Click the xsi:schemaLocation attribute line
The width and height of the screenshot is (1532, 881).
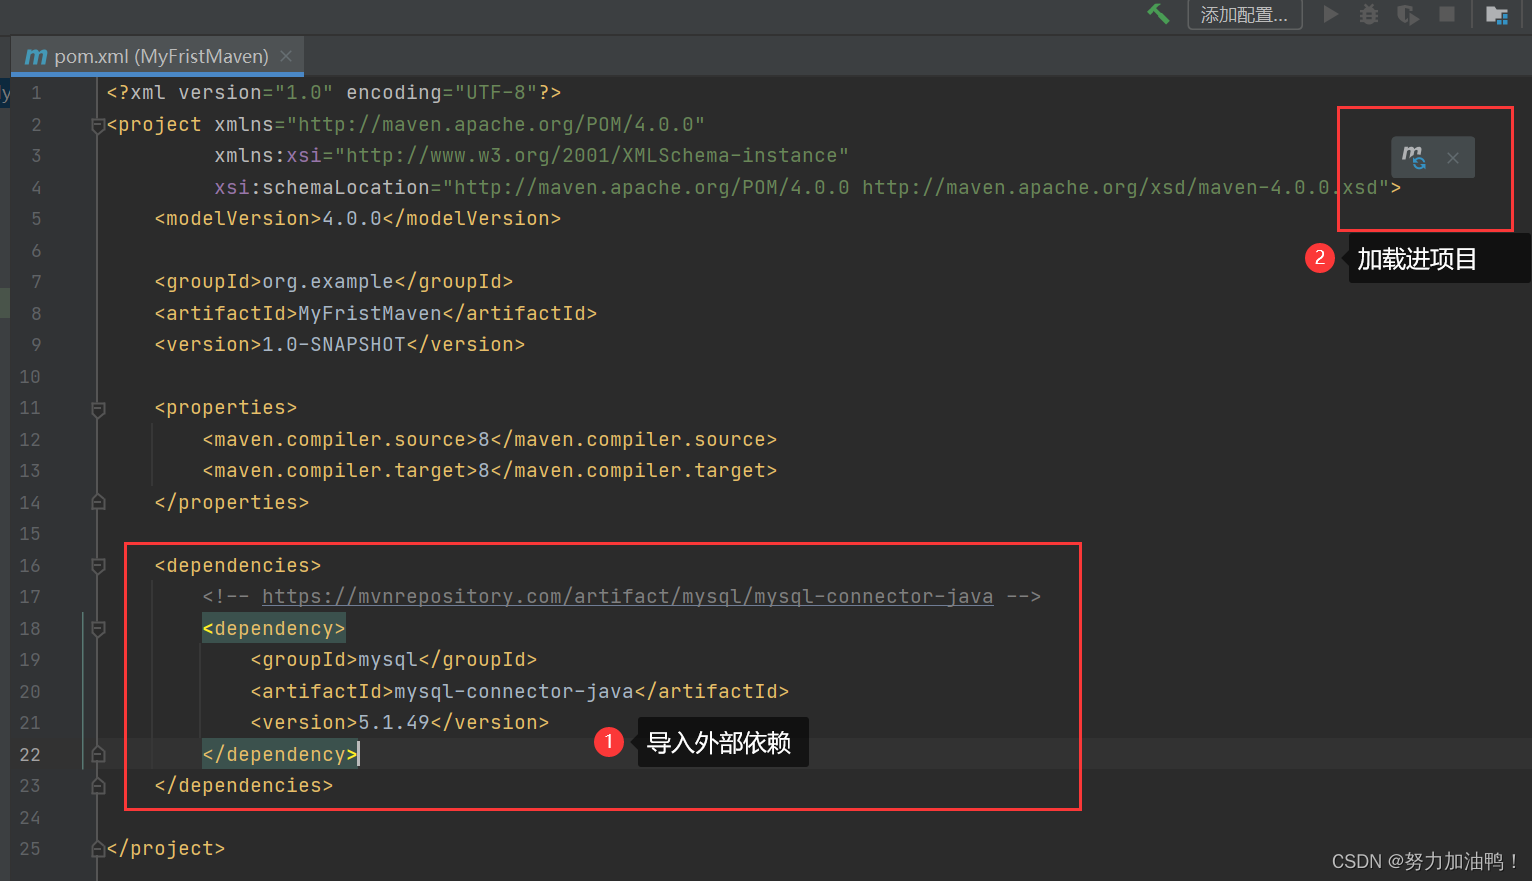click(x=807, y=188)
